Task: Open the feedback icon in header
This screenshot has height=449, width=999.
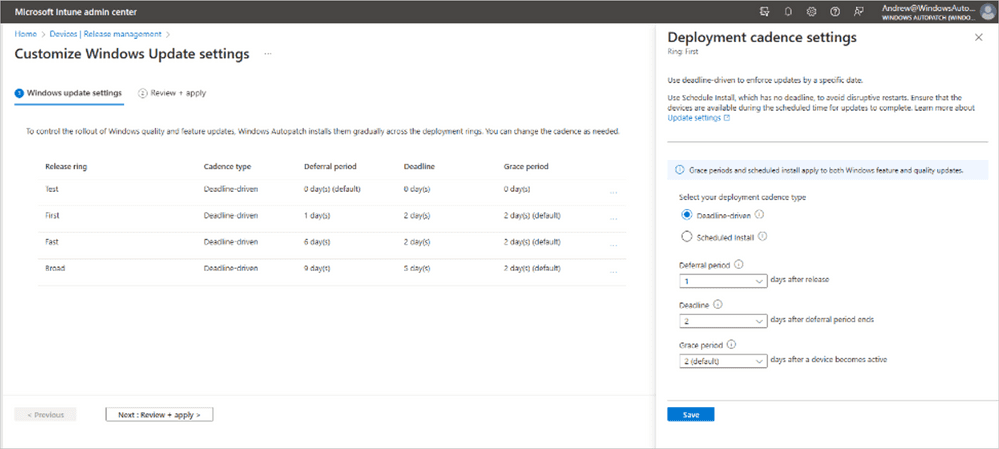Action: coord(857,12)
